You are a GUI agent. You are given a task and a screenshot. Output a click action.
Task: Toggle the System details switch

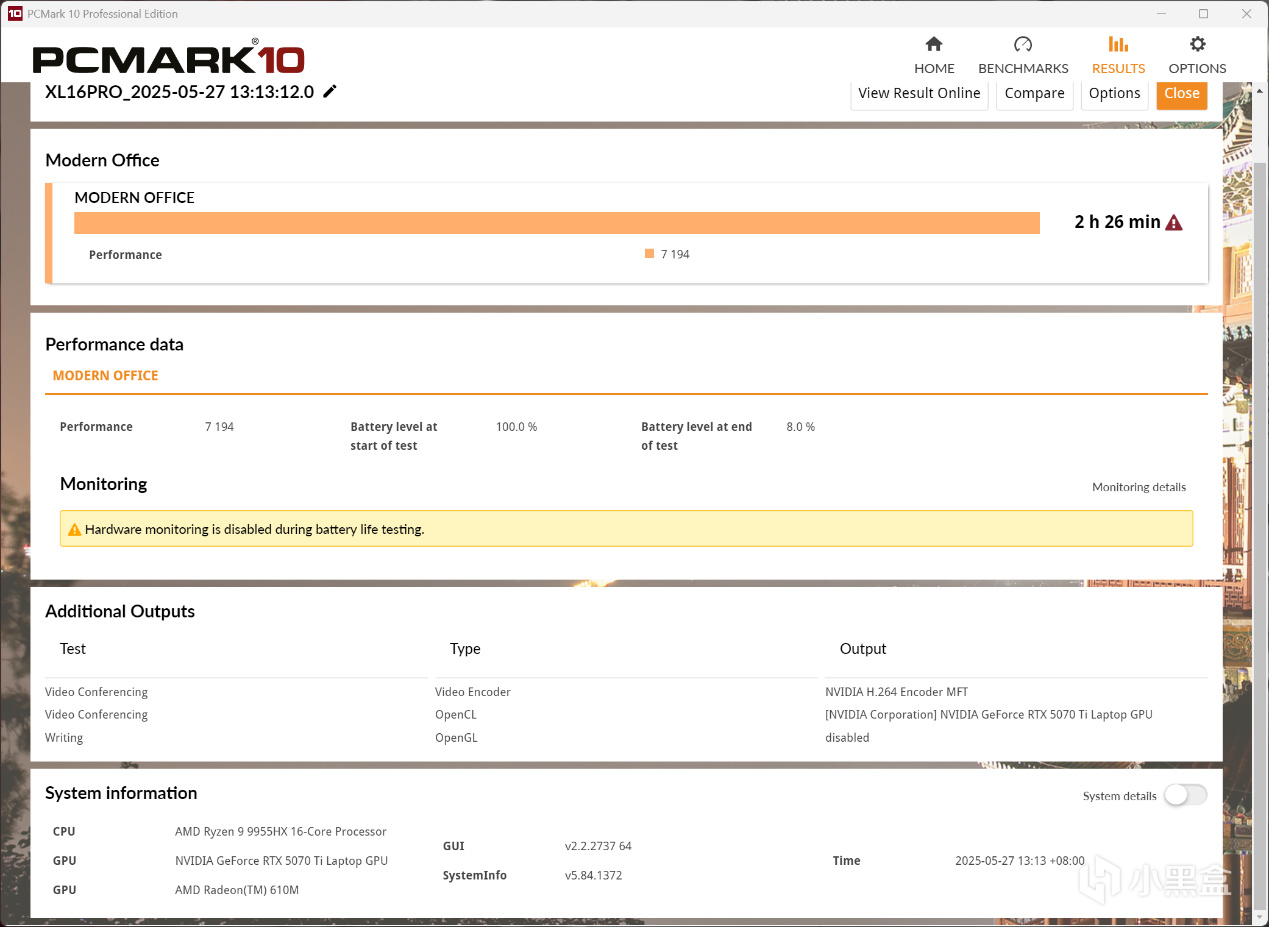pyautogui.click(x=1185, y=795)
